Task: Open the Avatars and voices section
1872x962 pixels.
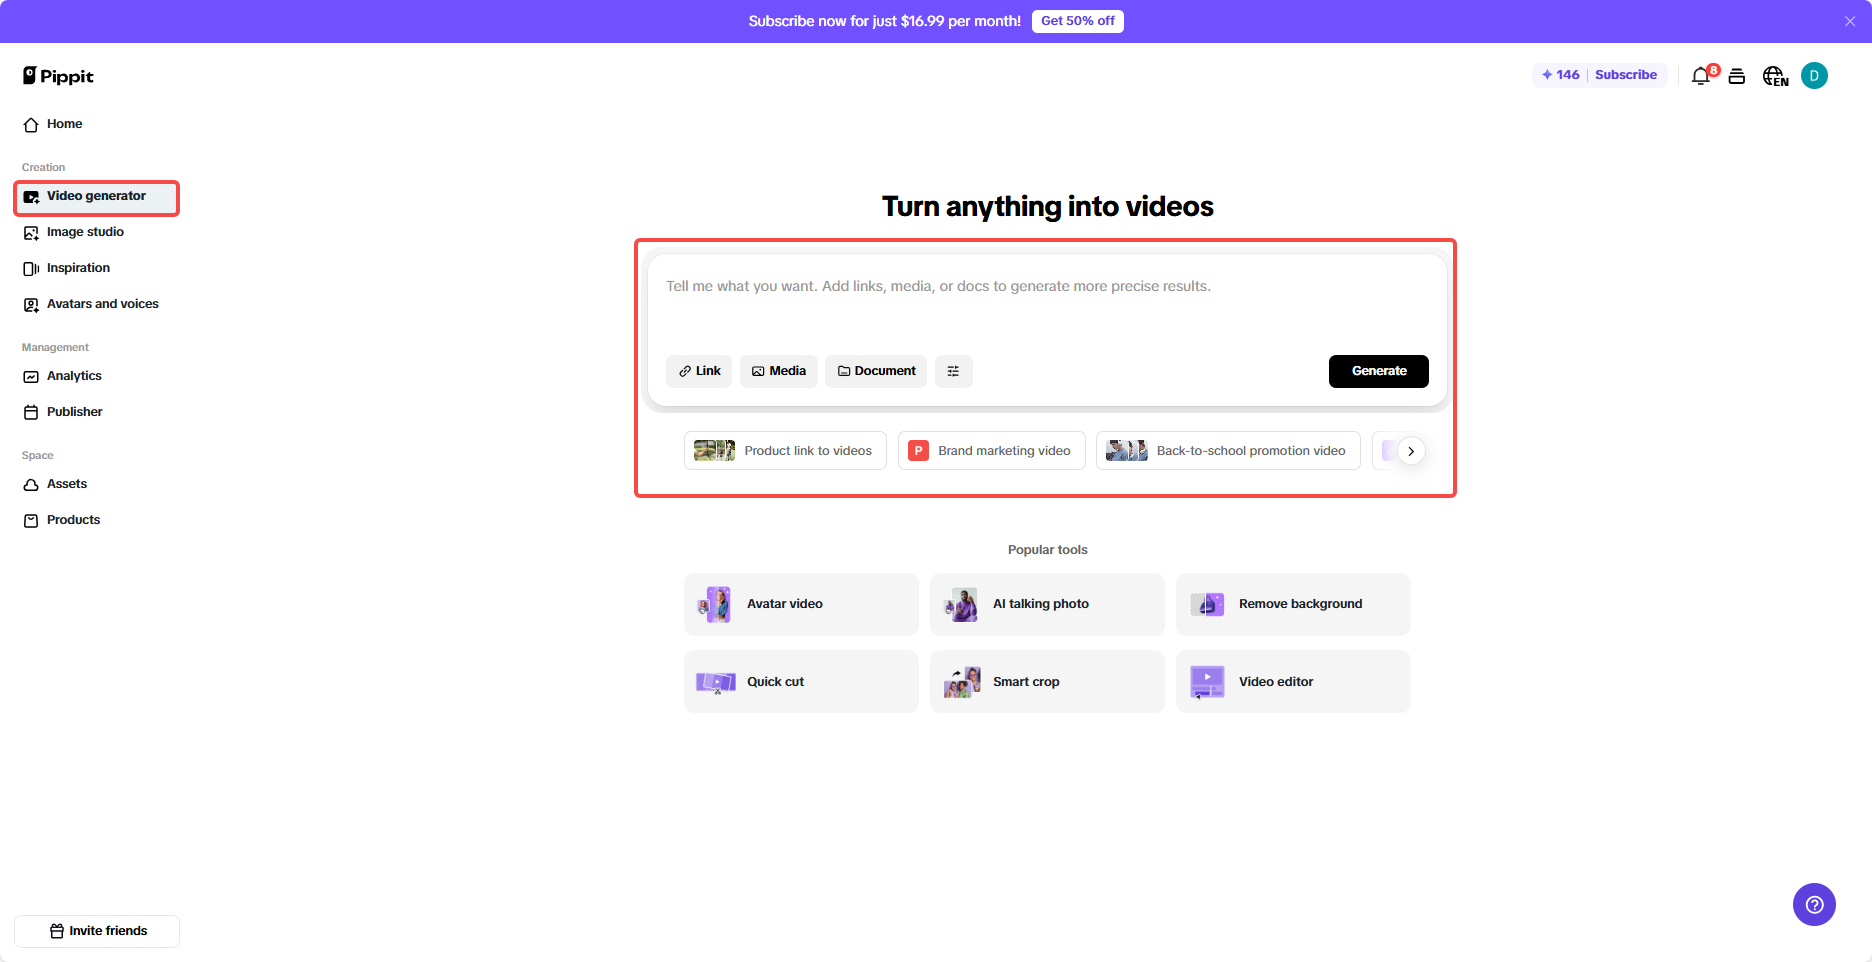Action: click(102, 303)
